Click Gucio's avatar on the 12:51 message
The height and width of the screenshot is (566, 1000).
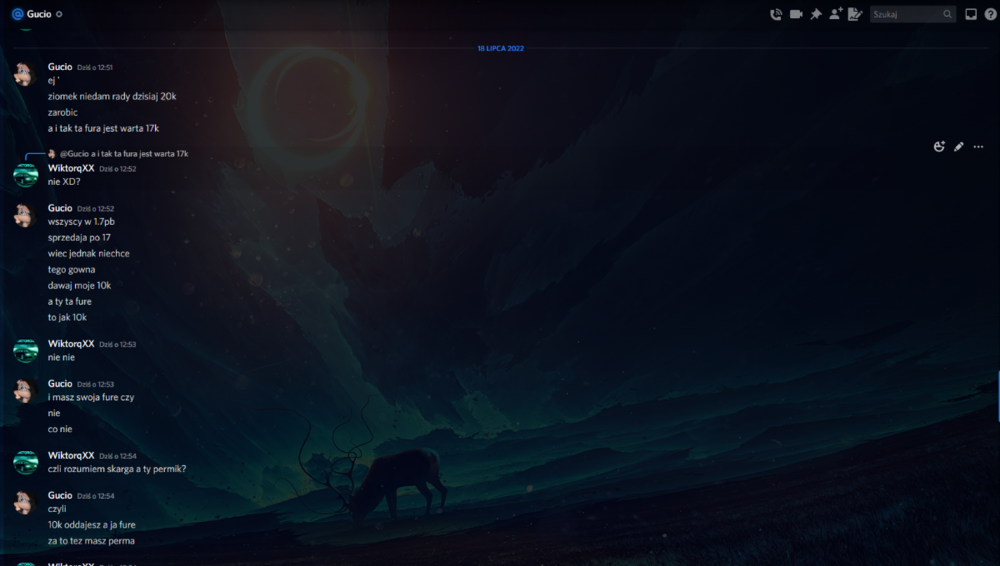click(25, 74)
